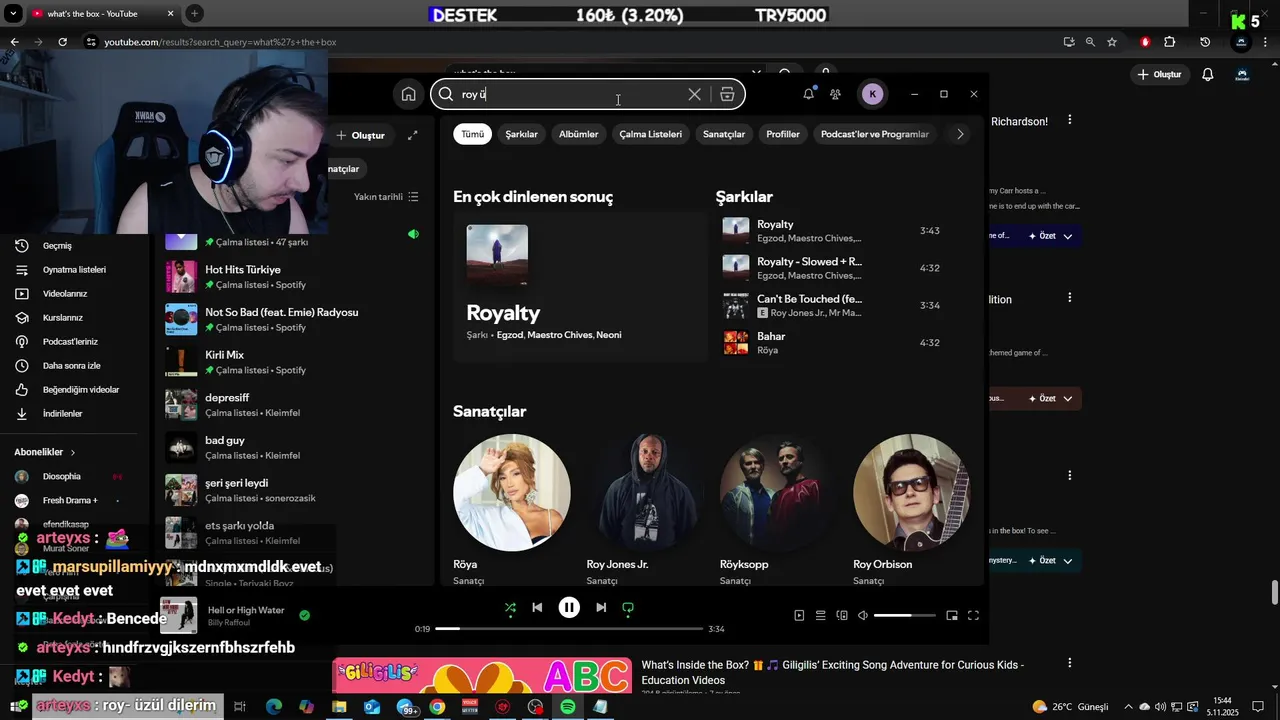Click YouTube Oluştur button
This screenshot has height=720, width=1280.
click(x=1159, y=74)
